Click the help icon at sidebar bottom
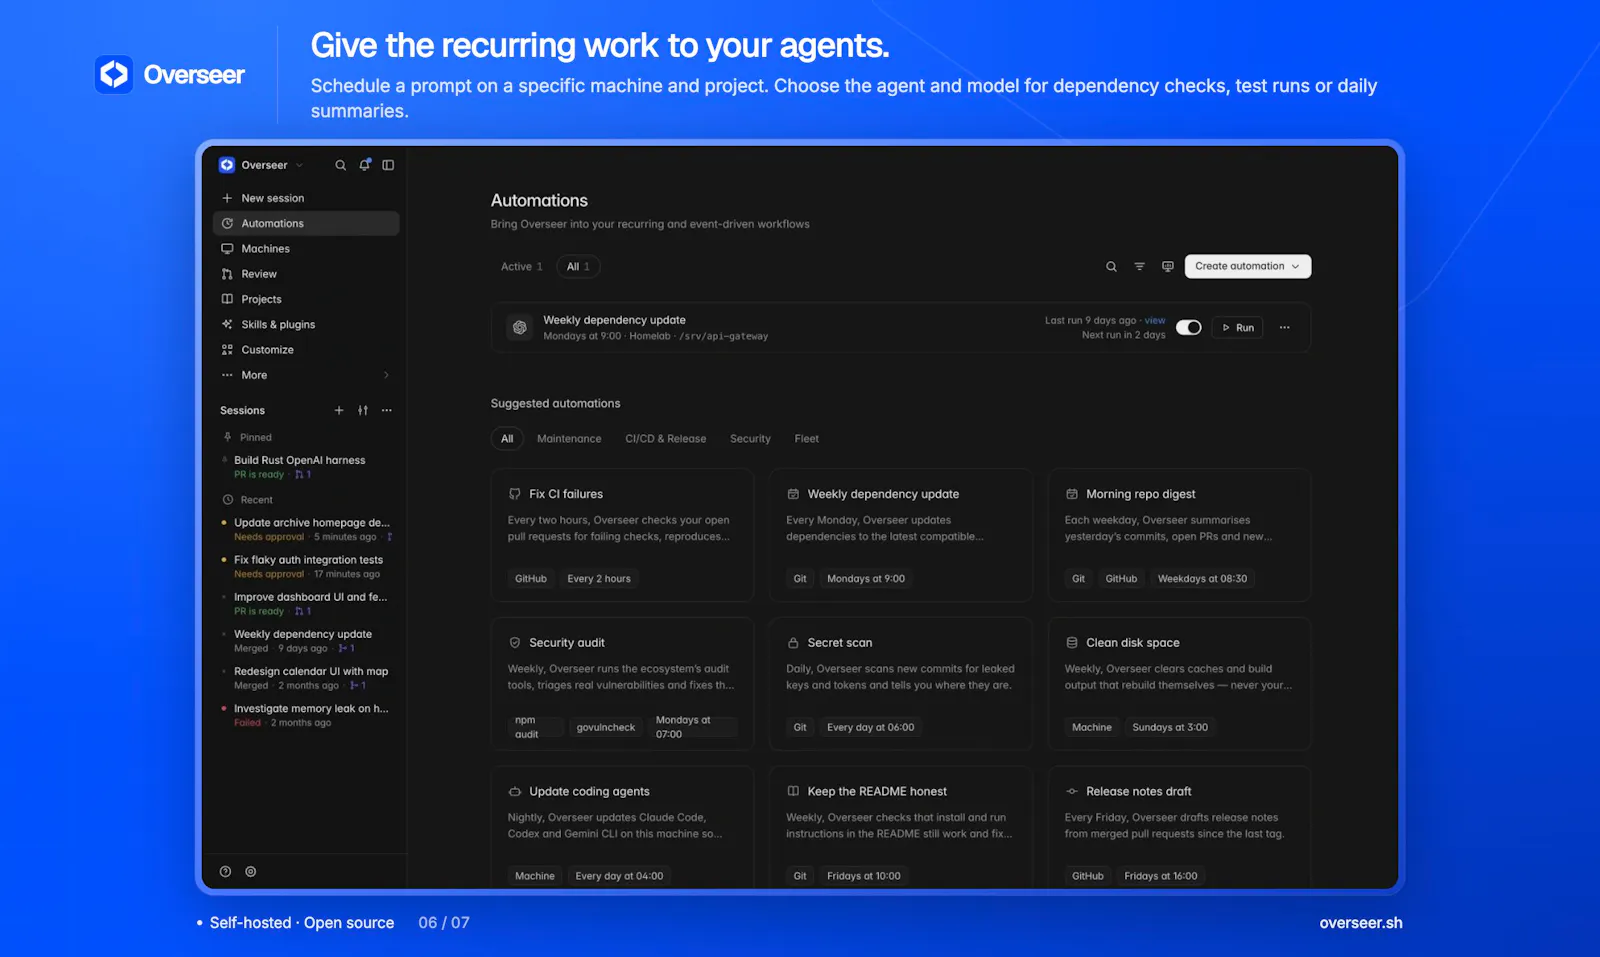The width and height of the screenshot is (1600, 957). point(225,871)
